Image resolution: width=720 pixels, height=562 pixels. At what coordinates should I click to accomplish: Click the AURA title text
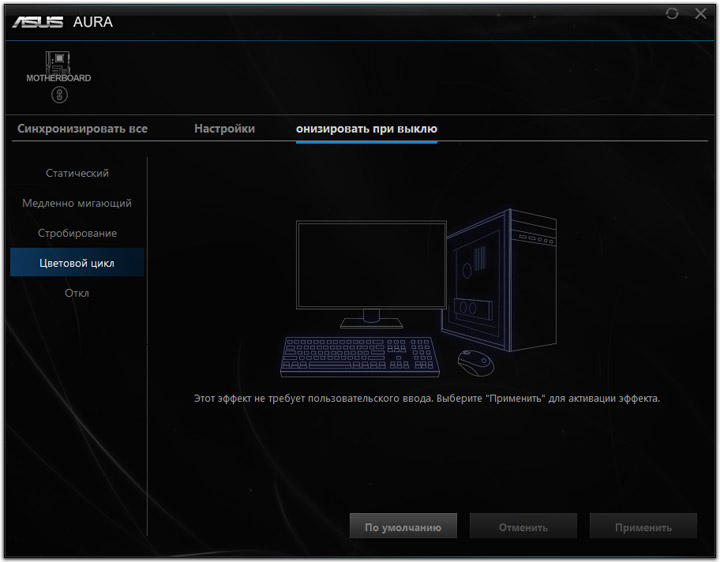pos(93,22)
